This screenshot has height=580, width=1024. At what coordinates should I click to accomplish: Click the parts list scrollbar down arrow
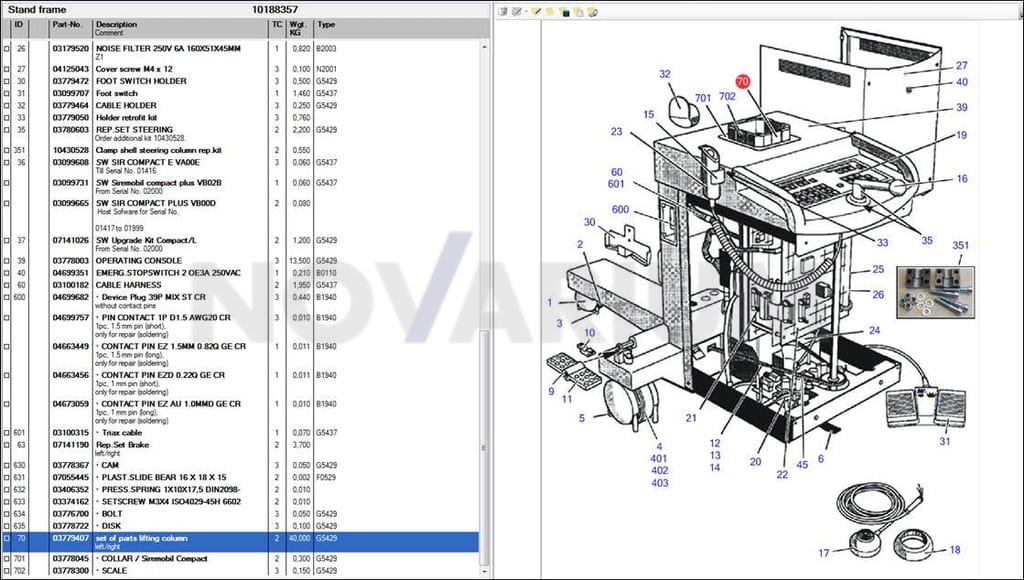point(484,571)
